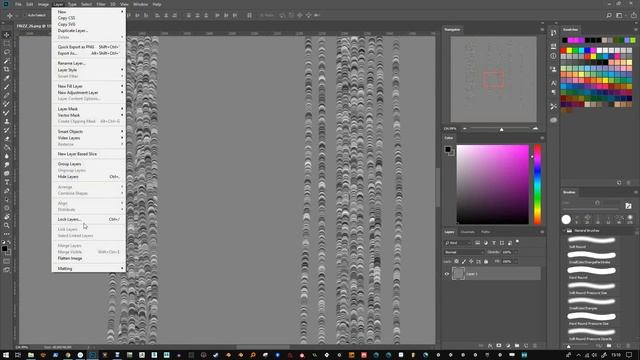Expand the Layer Style submenu

122,70
